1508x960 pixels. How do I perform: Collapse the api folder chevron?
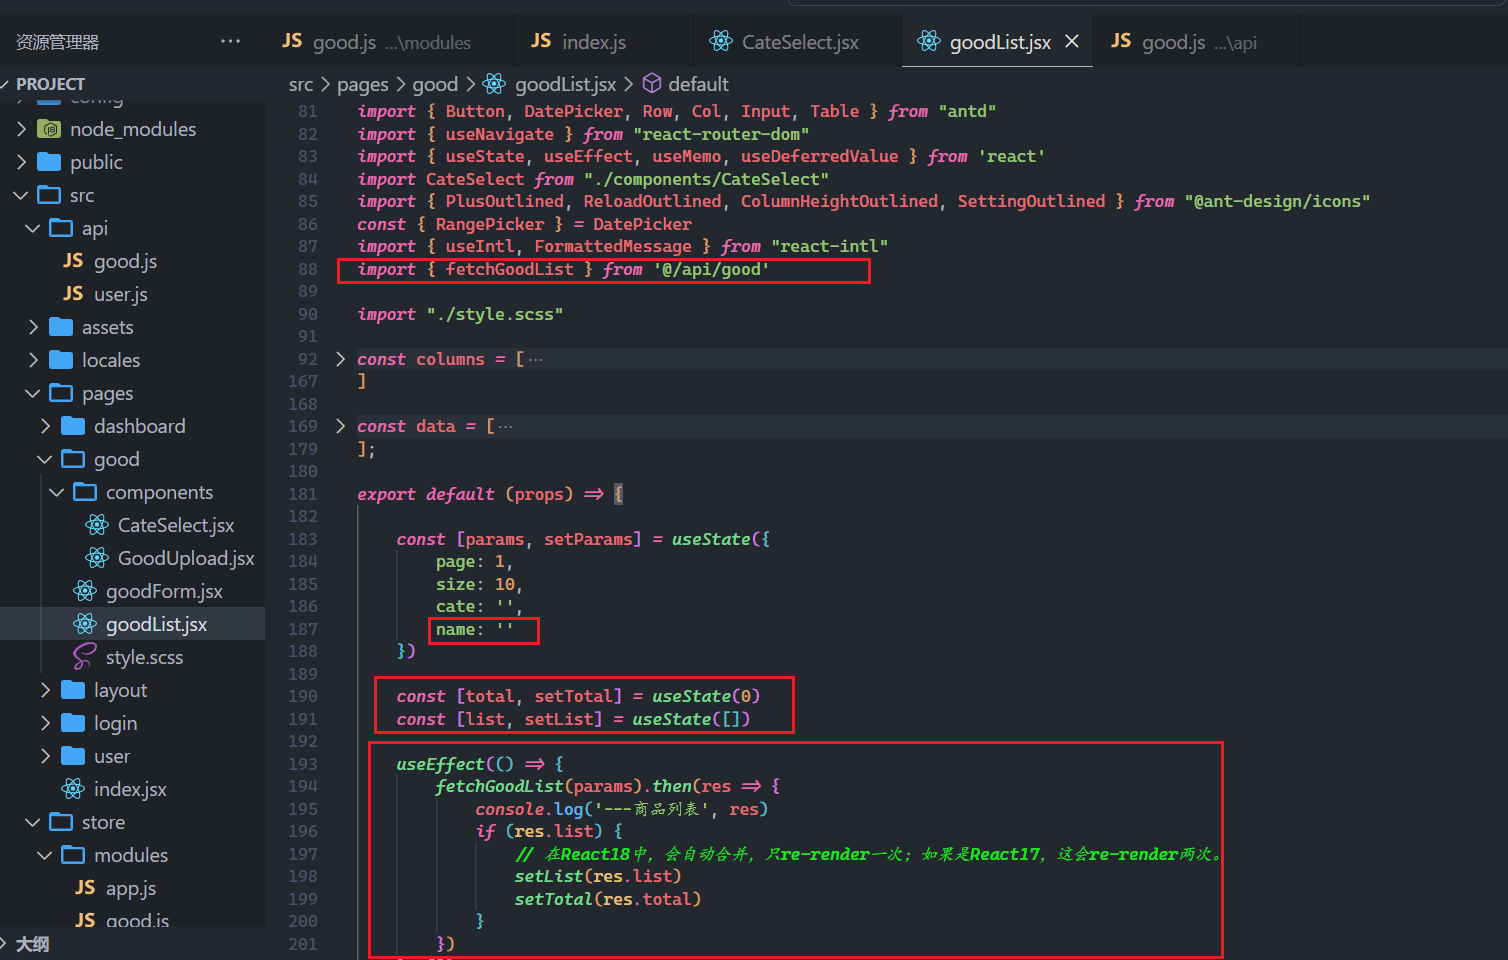click(33, 228)
